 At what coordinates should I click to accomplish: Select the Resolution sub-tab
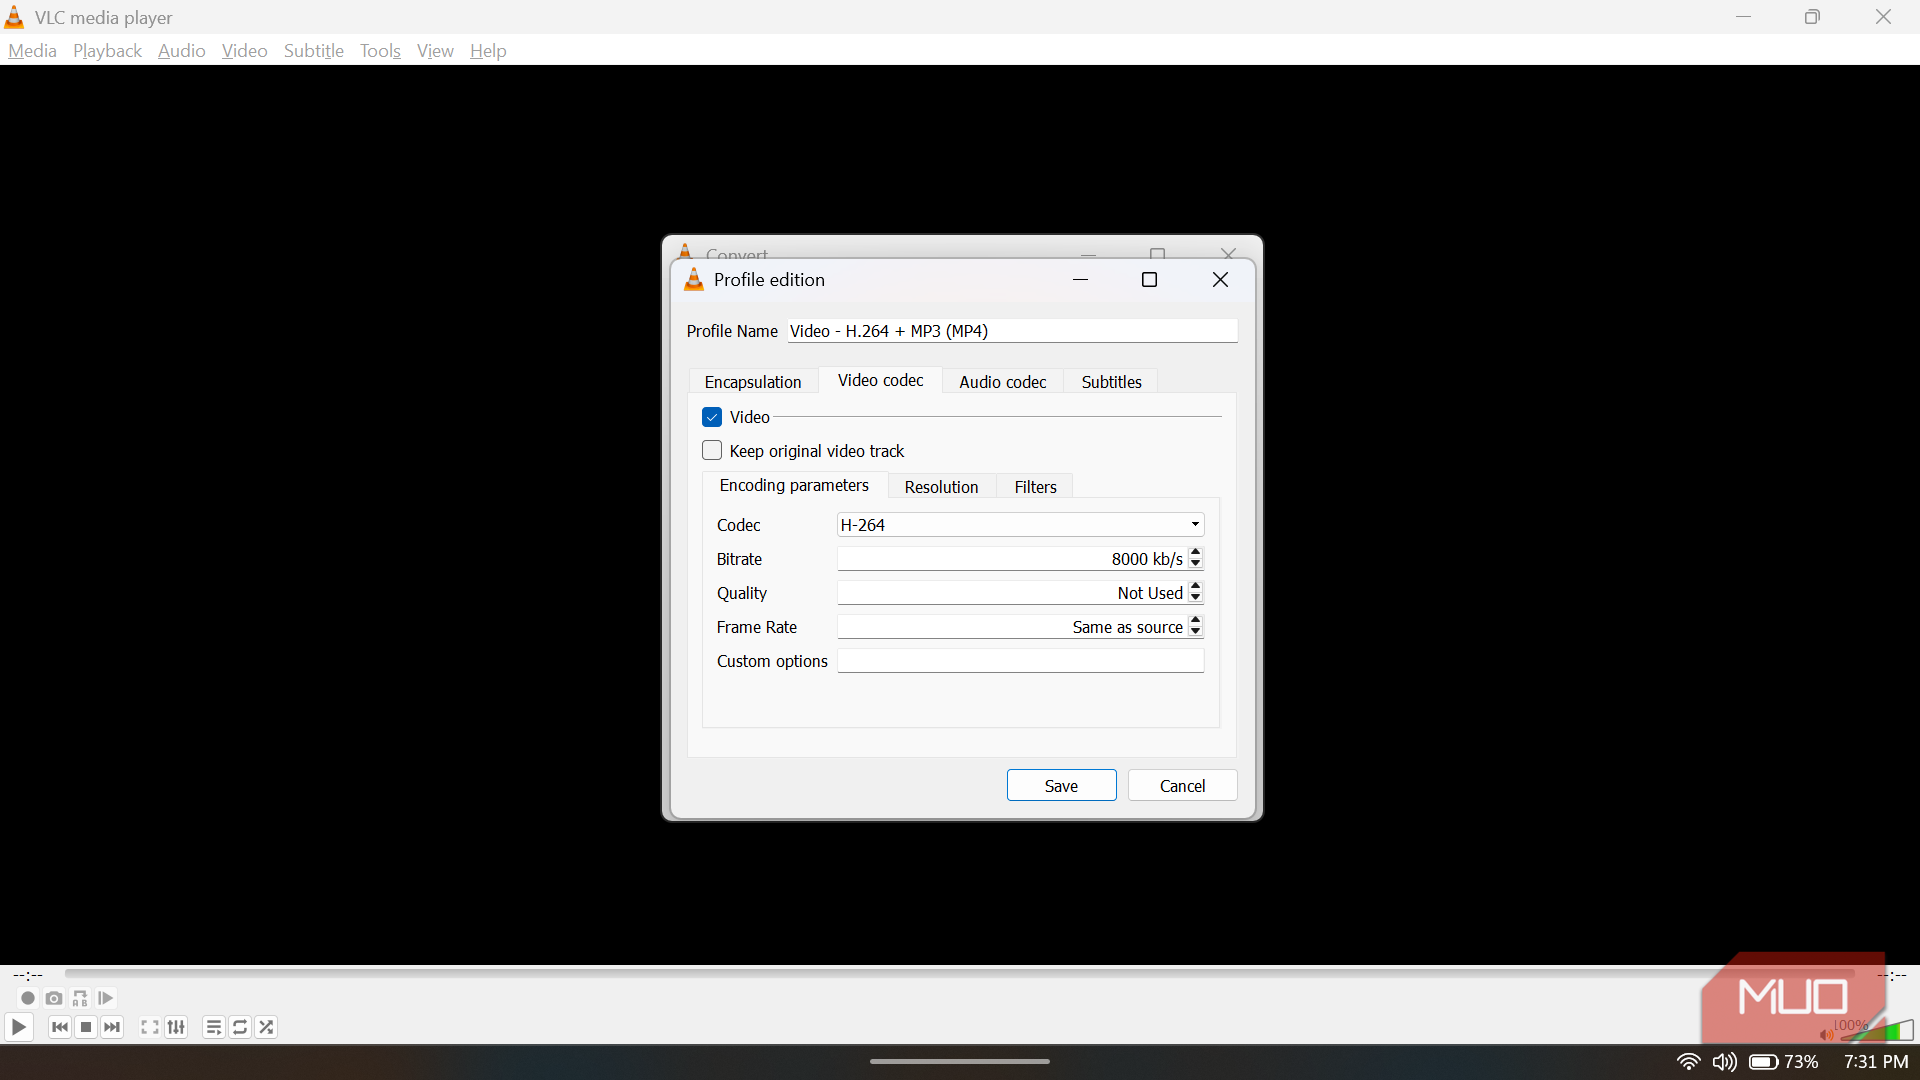click(x=941, y=487)
